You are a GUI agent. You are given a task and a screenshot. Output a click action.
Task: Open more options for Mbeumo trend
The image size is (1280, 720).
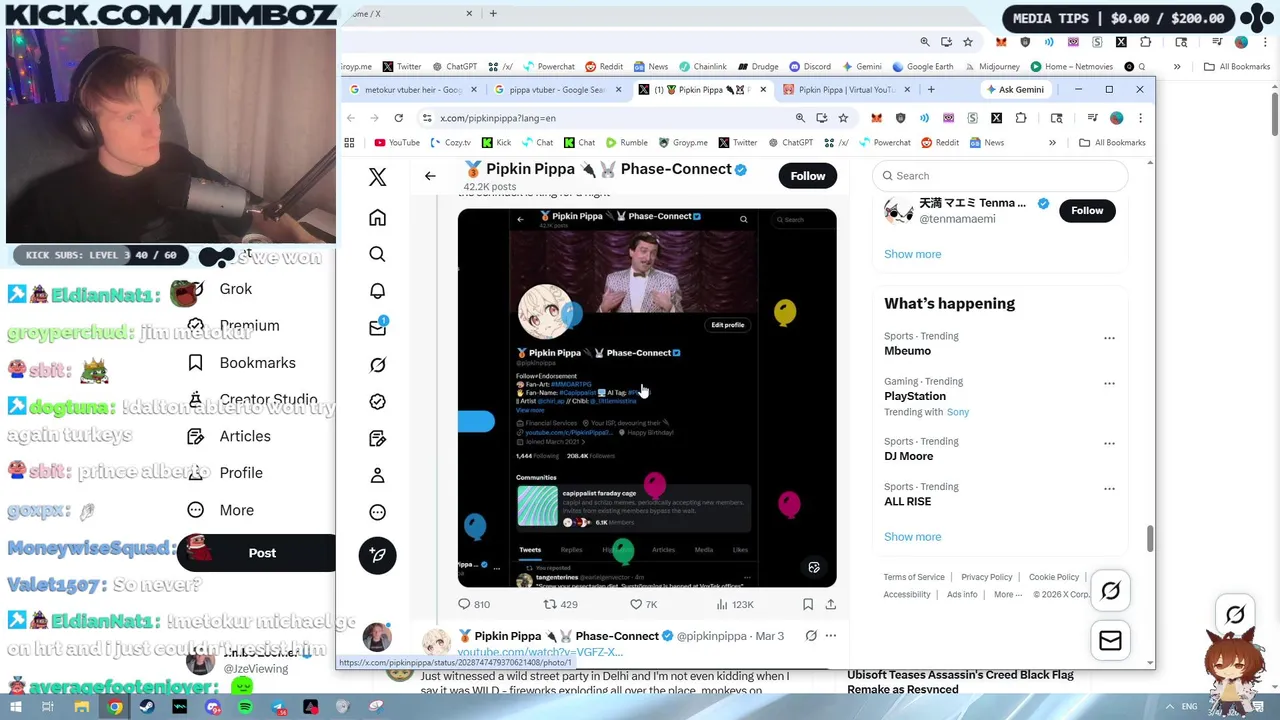pyautogui.click(x=1109, y=338)
